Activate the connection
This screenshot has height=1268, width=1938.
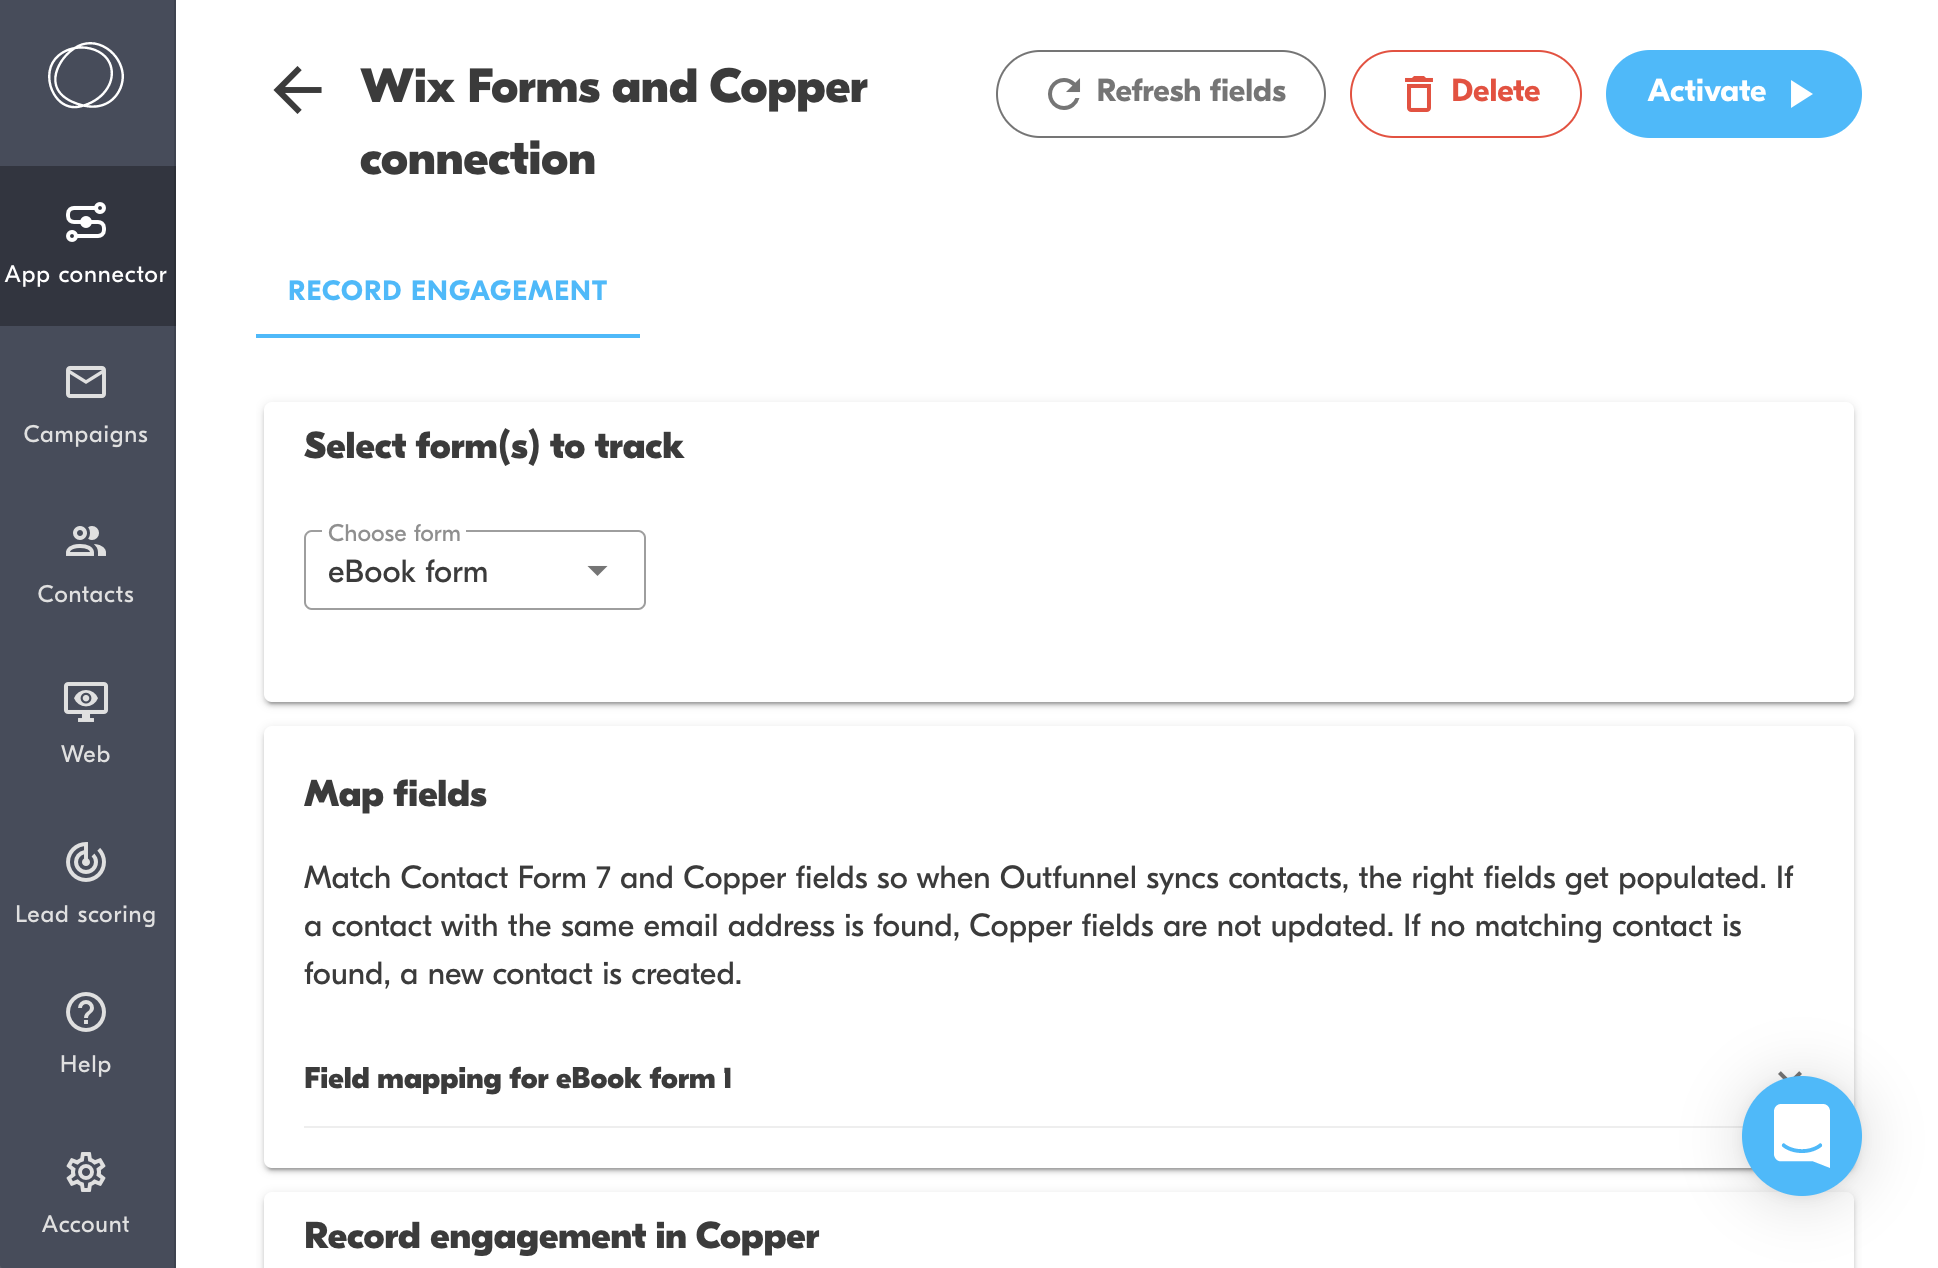(x=1733, y=93)
